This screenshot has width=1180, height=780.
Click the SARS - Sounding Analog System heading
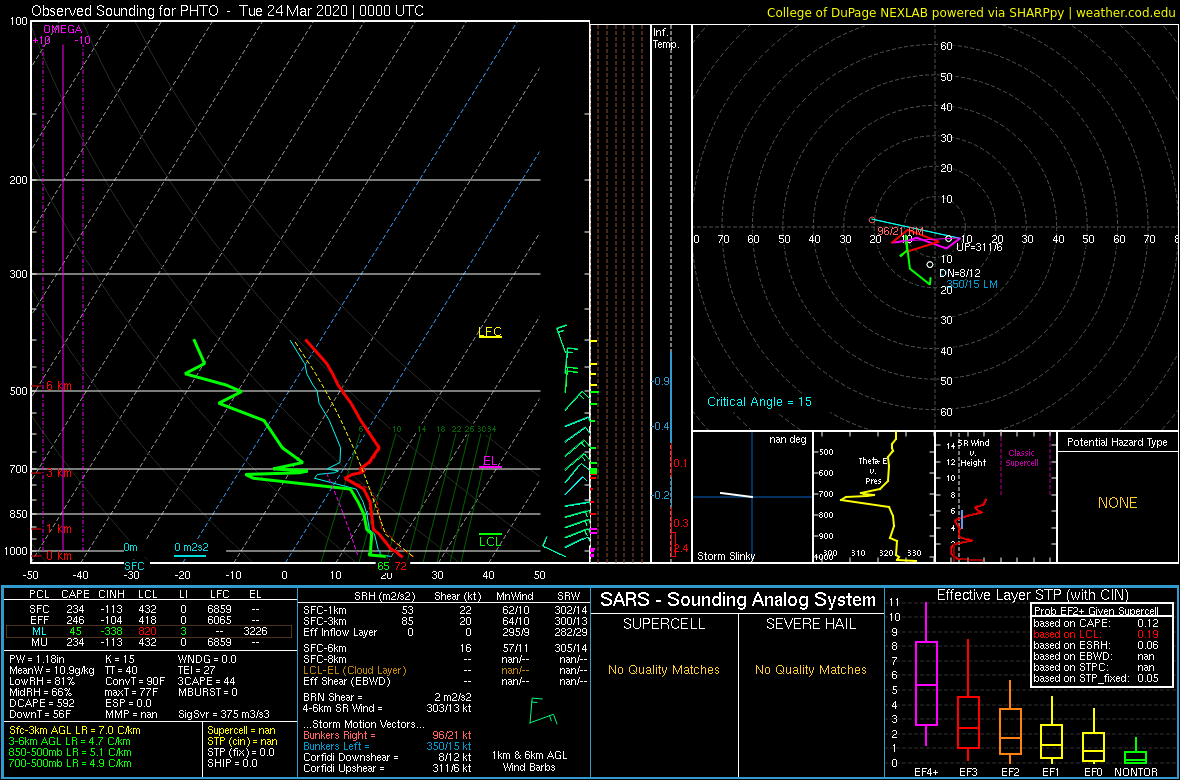coord(738,600)
